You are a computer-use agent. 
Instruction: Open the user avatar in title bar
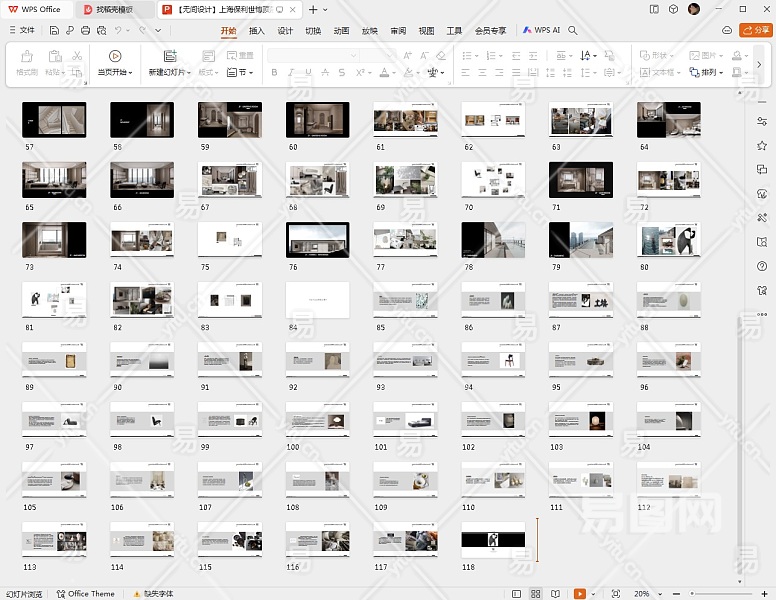(x=694, y=9)
